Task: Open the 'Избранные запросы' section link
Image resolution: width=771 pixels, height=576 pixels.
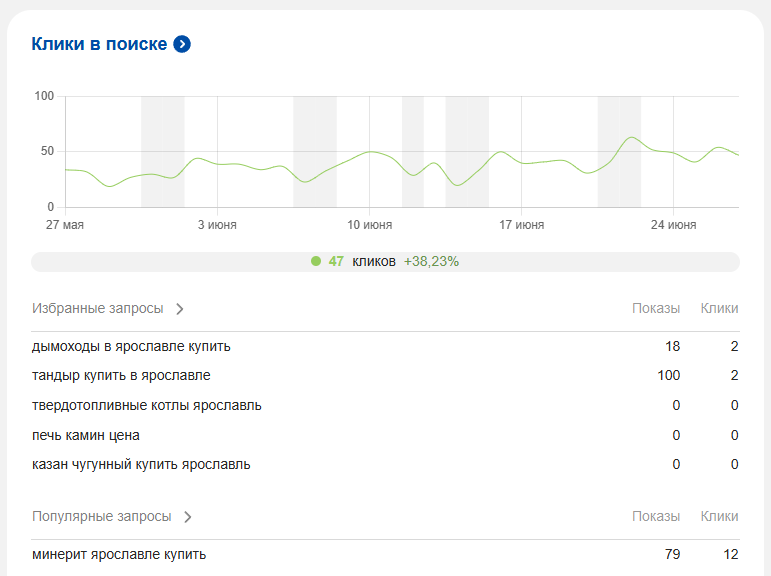Action: tap(97, 308)
